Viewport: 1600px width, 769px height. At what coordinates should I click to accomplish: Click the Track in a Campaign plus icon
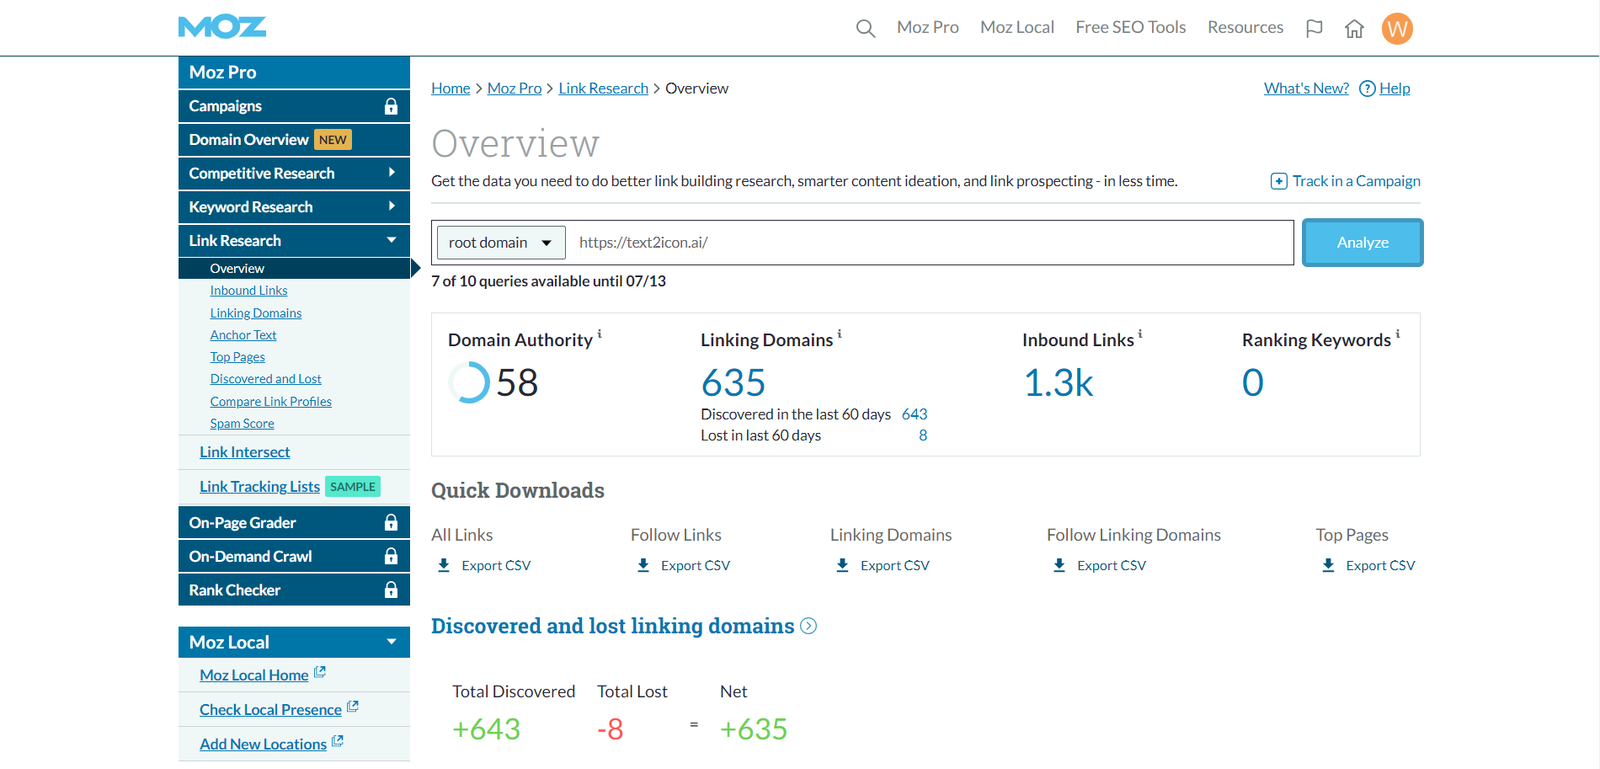[x=1278, y=181]
